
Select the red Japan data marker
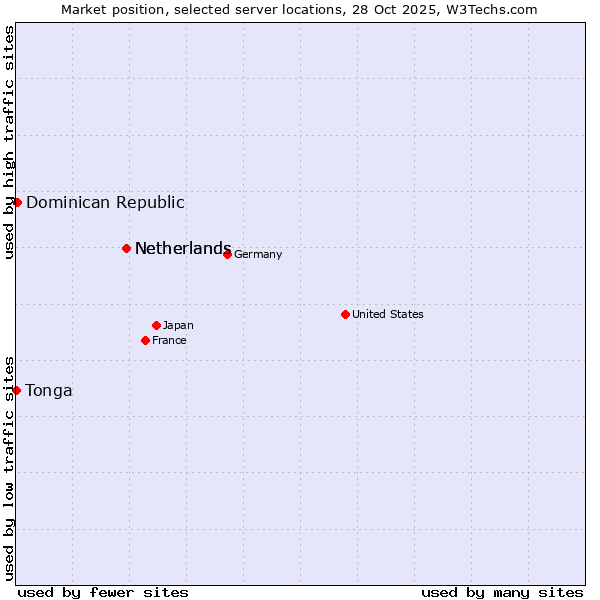point(156,325)
